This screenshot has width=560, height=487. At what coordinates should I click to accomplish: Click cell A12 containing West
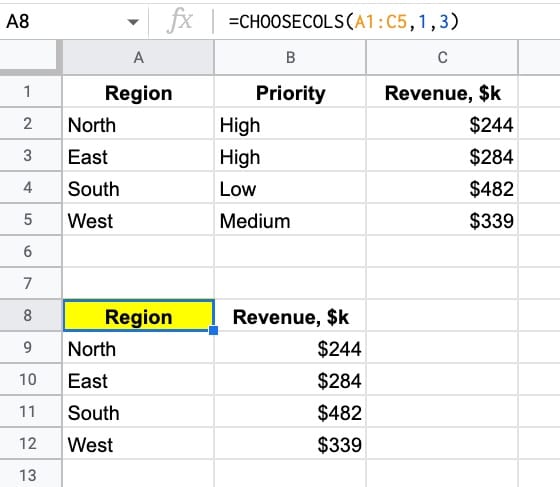[x=139, y=443]
